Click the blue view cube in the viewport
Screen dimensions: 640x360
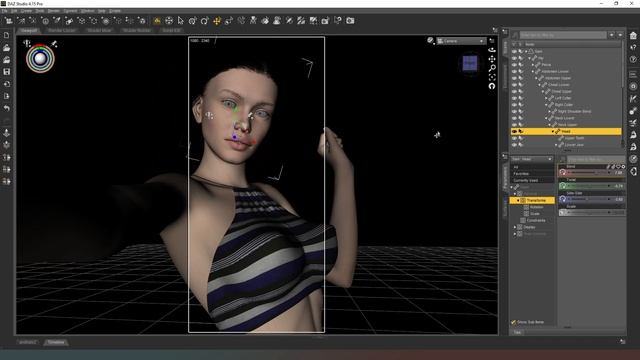tap(470, 63)
